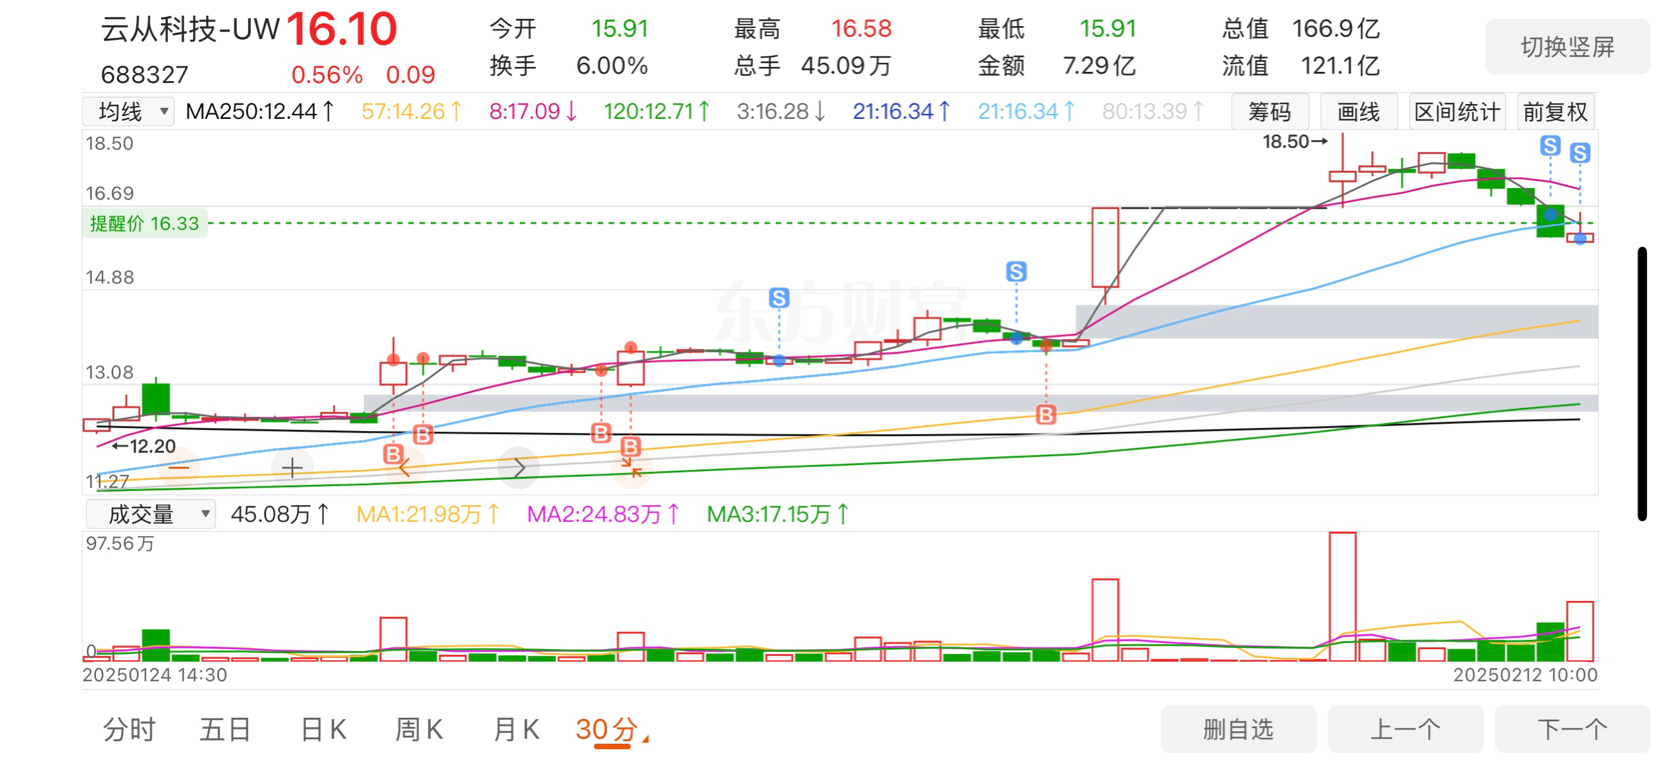Screen dimensions: 1663x768
Task: Tap the green 120:12.71 MA value
Action: point(657,111)
